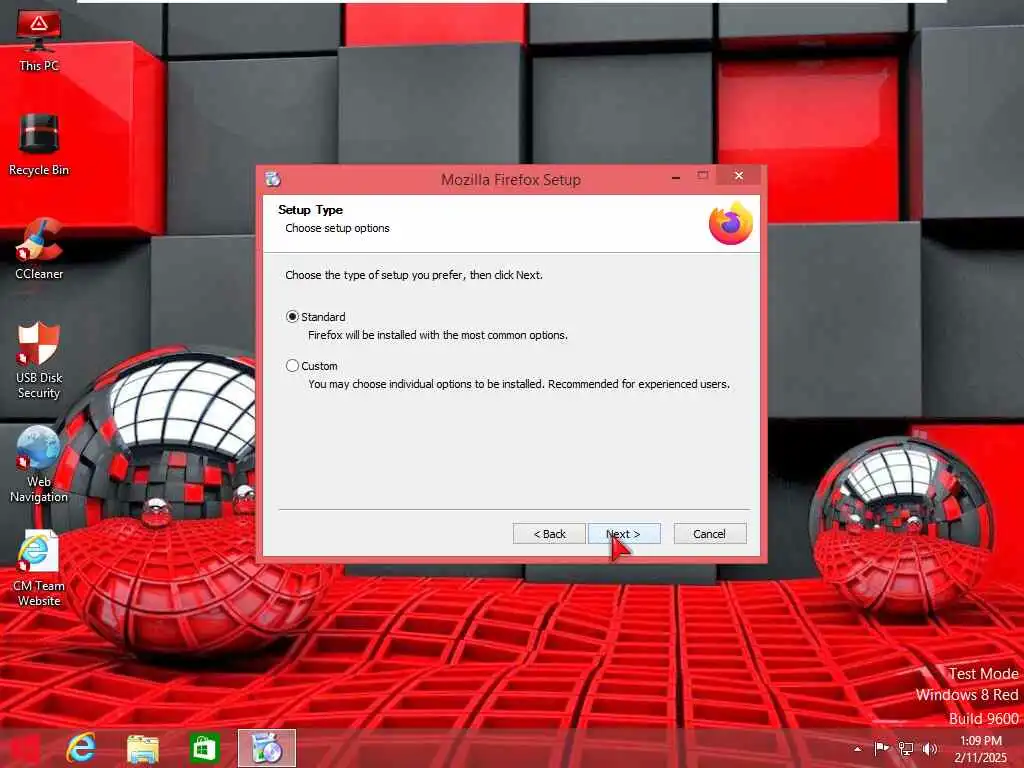The image size is (1024, 768).
Task: Minimize the Mozilla Firefox Setup window
Action: (676, 176)
